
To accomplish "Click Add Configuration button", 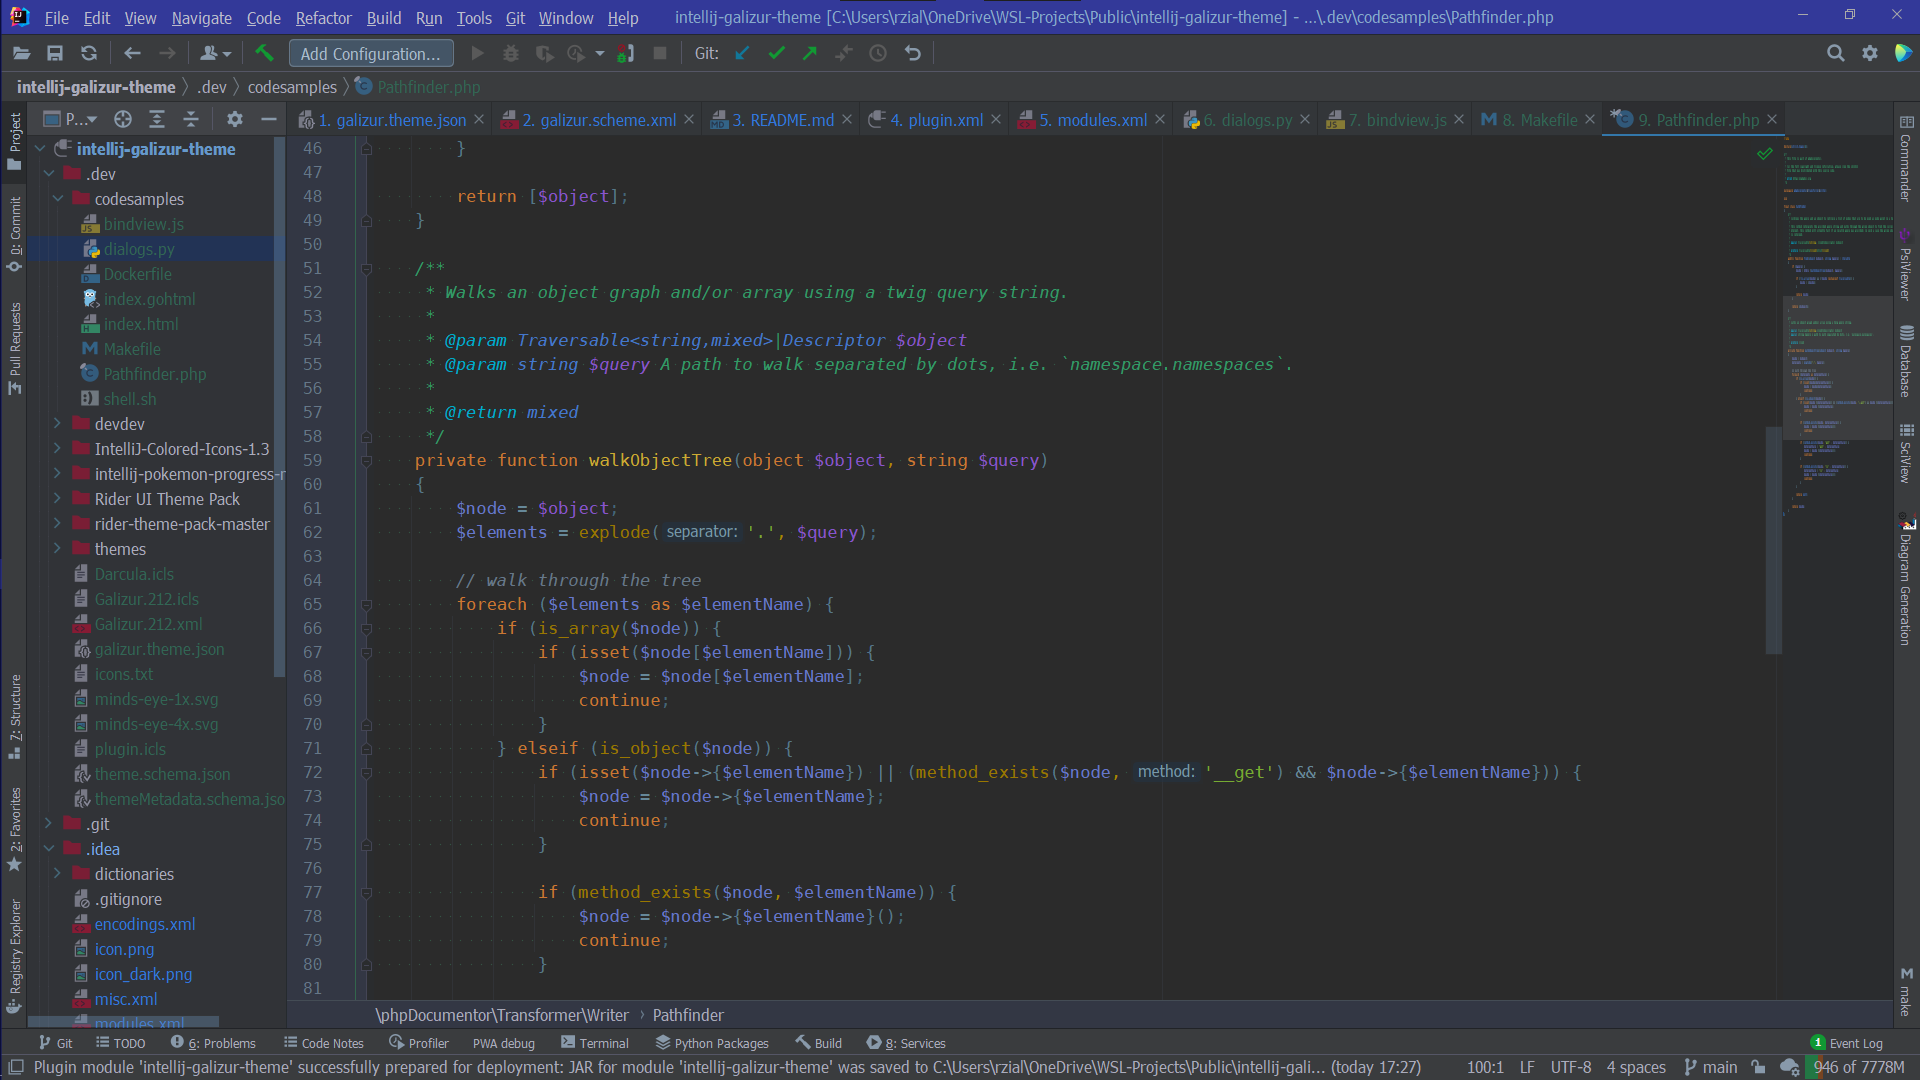I will [370, 54].
